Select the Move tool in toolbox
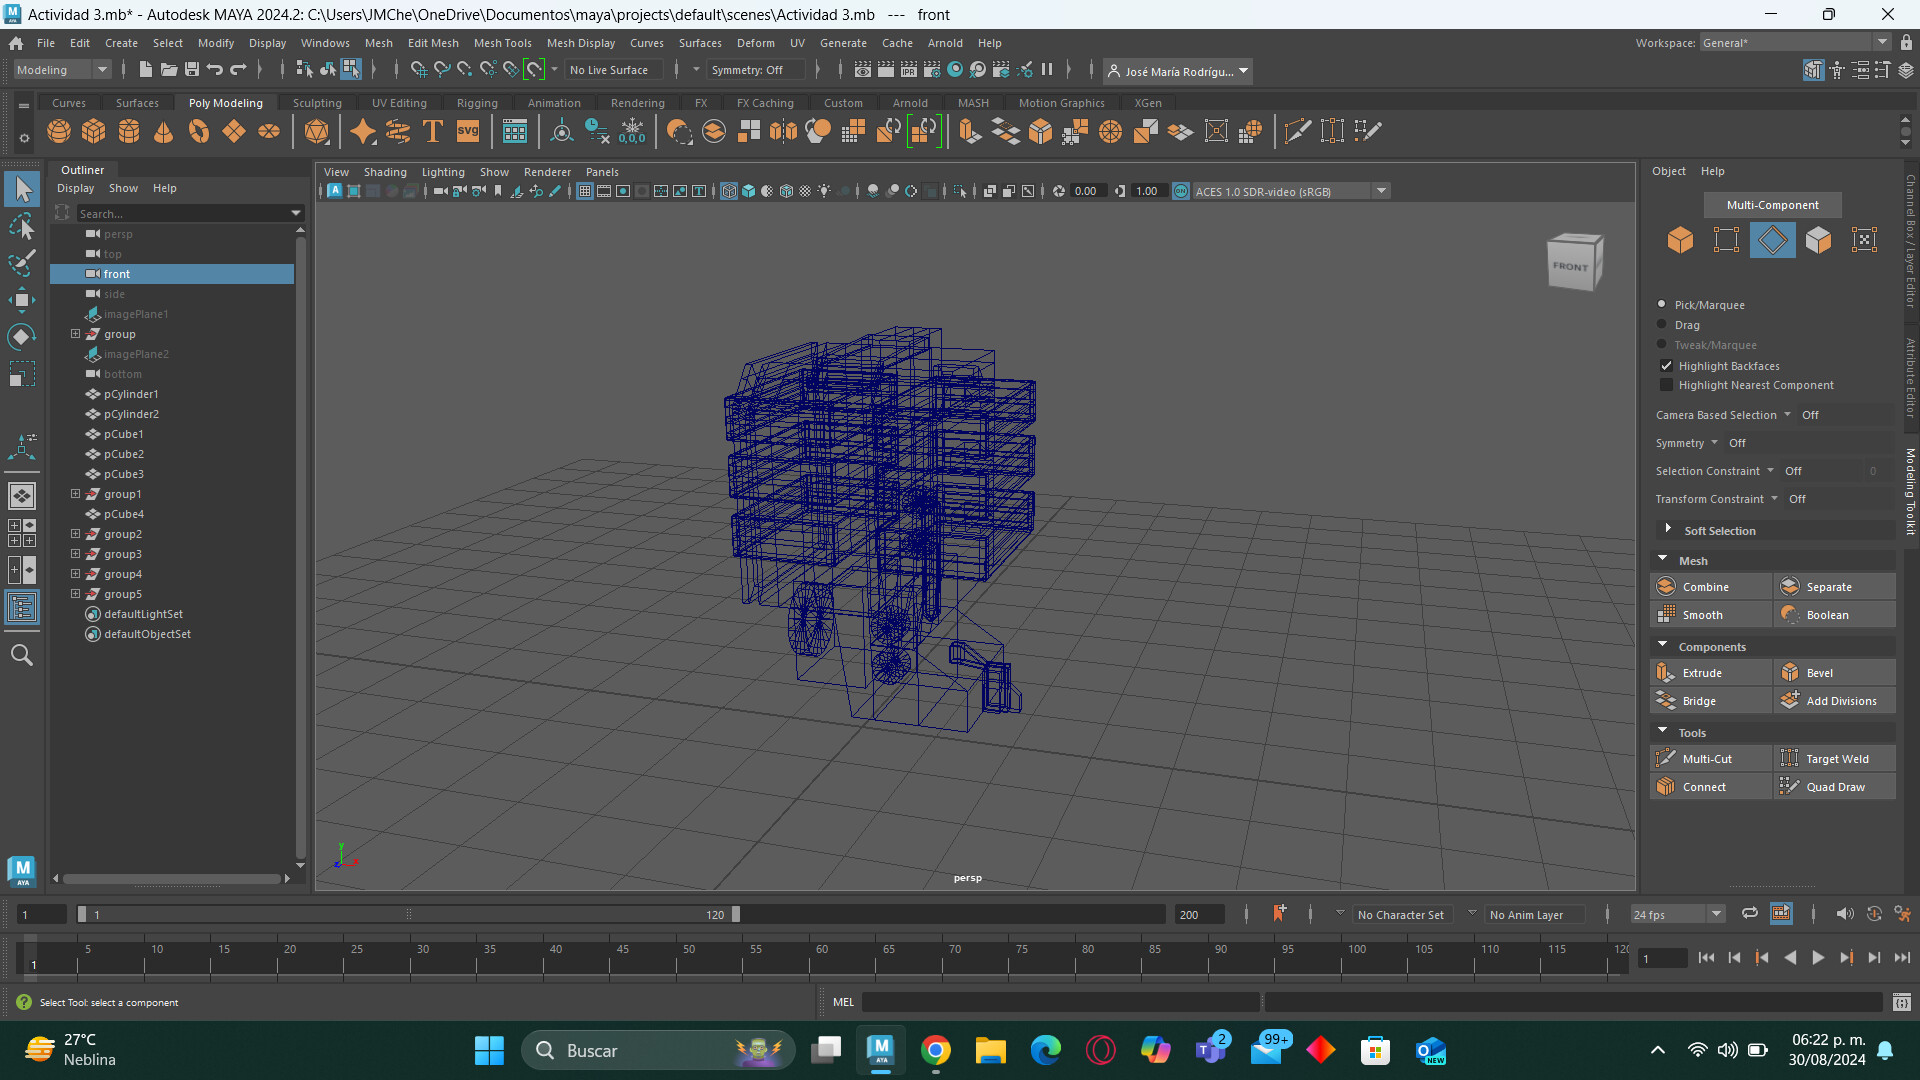Viewport: 1920px width, 1080px height. tap(21, 299)
